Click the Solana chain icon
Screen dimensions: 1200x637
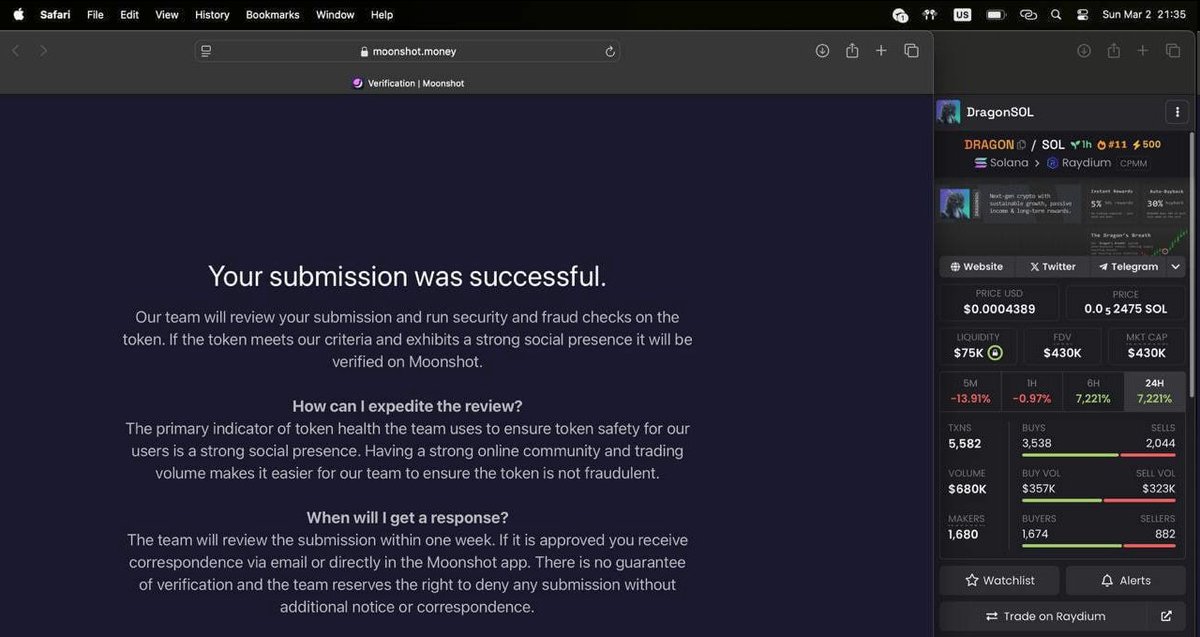click(x=980, y=162)
